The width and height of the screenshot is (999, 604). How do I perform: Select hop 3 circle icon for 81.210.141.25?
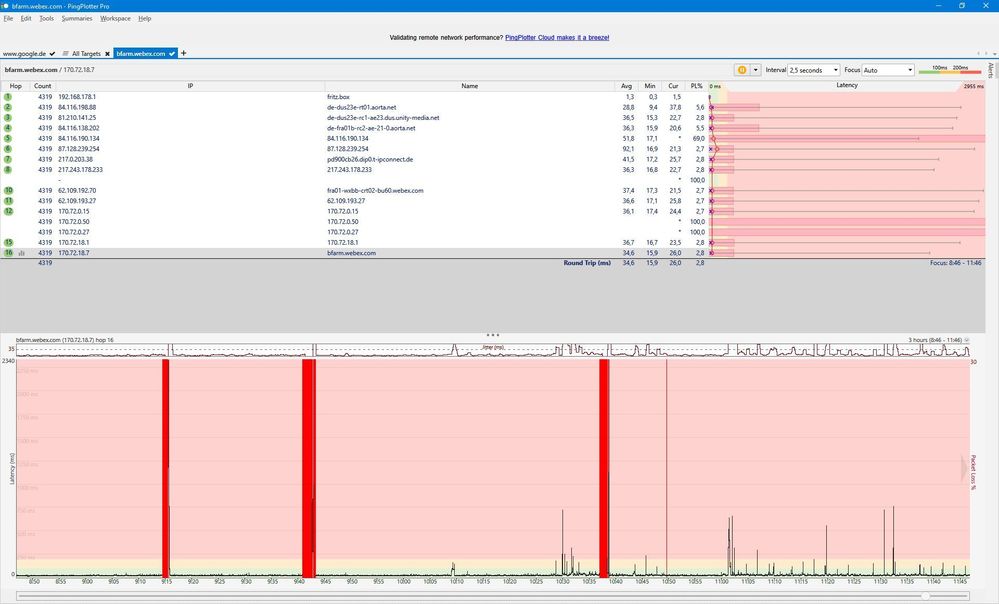click(8, 117)
